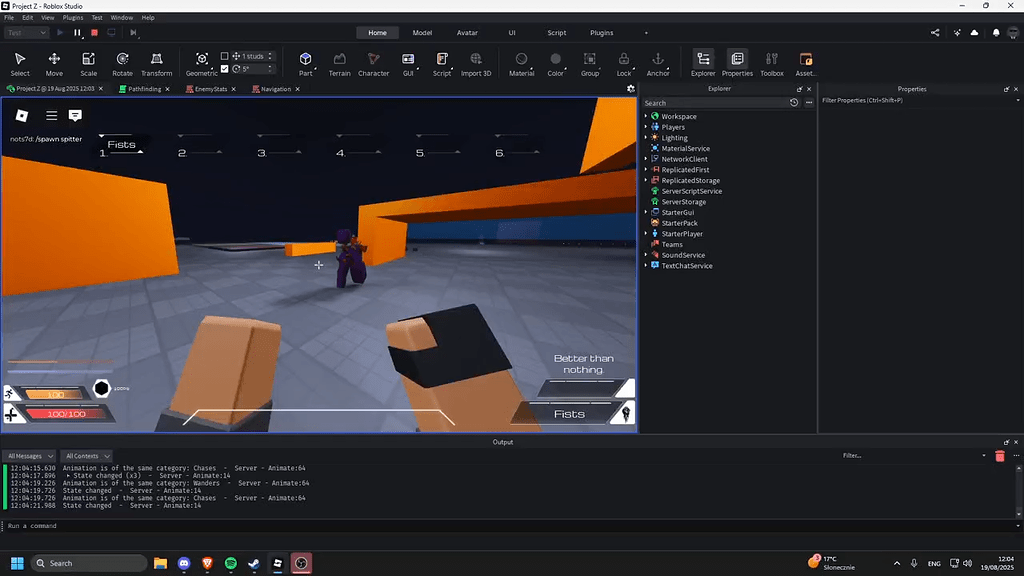Screen dimensions: 1024x576
Task: Switch to the Pathfinding script tab
Action: (x=144, y=89)
